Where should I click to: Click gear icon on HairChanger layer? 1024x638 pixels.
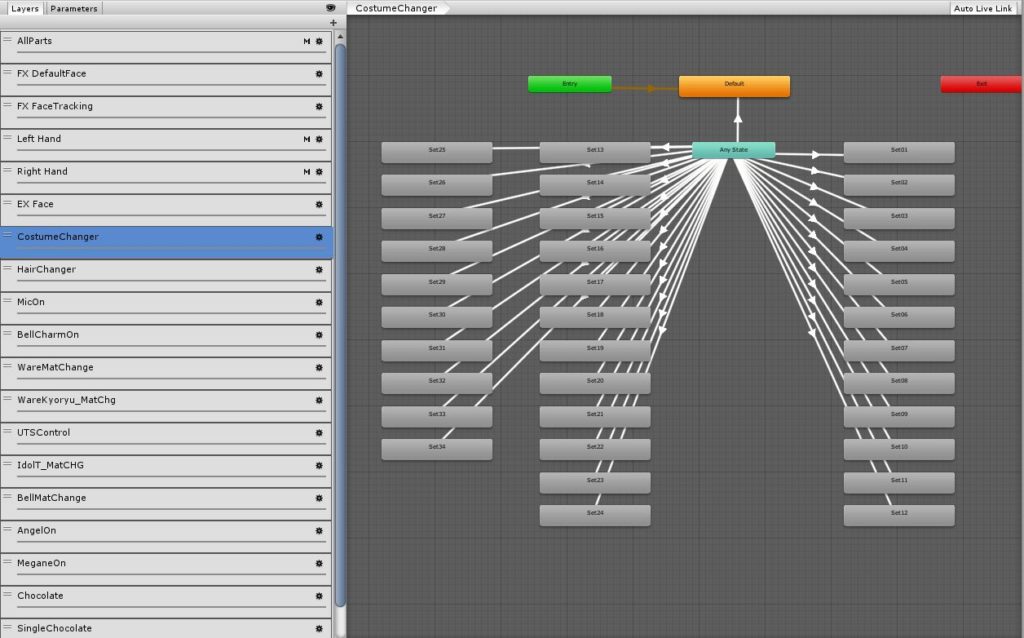[319, 270]
